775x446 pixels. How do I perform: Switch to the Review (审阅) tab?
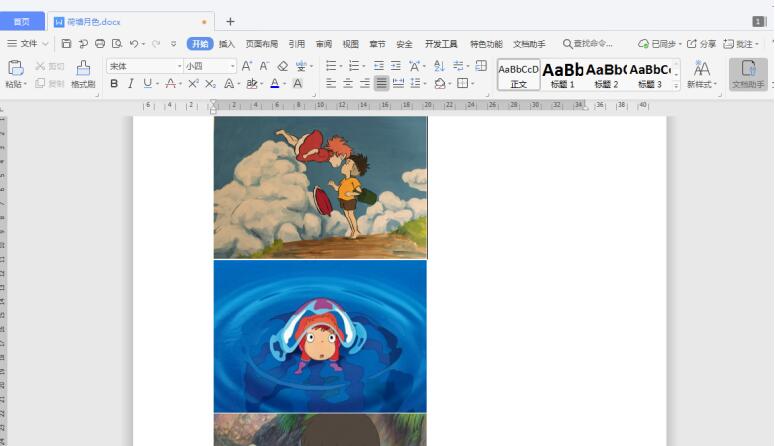[324, 44]
